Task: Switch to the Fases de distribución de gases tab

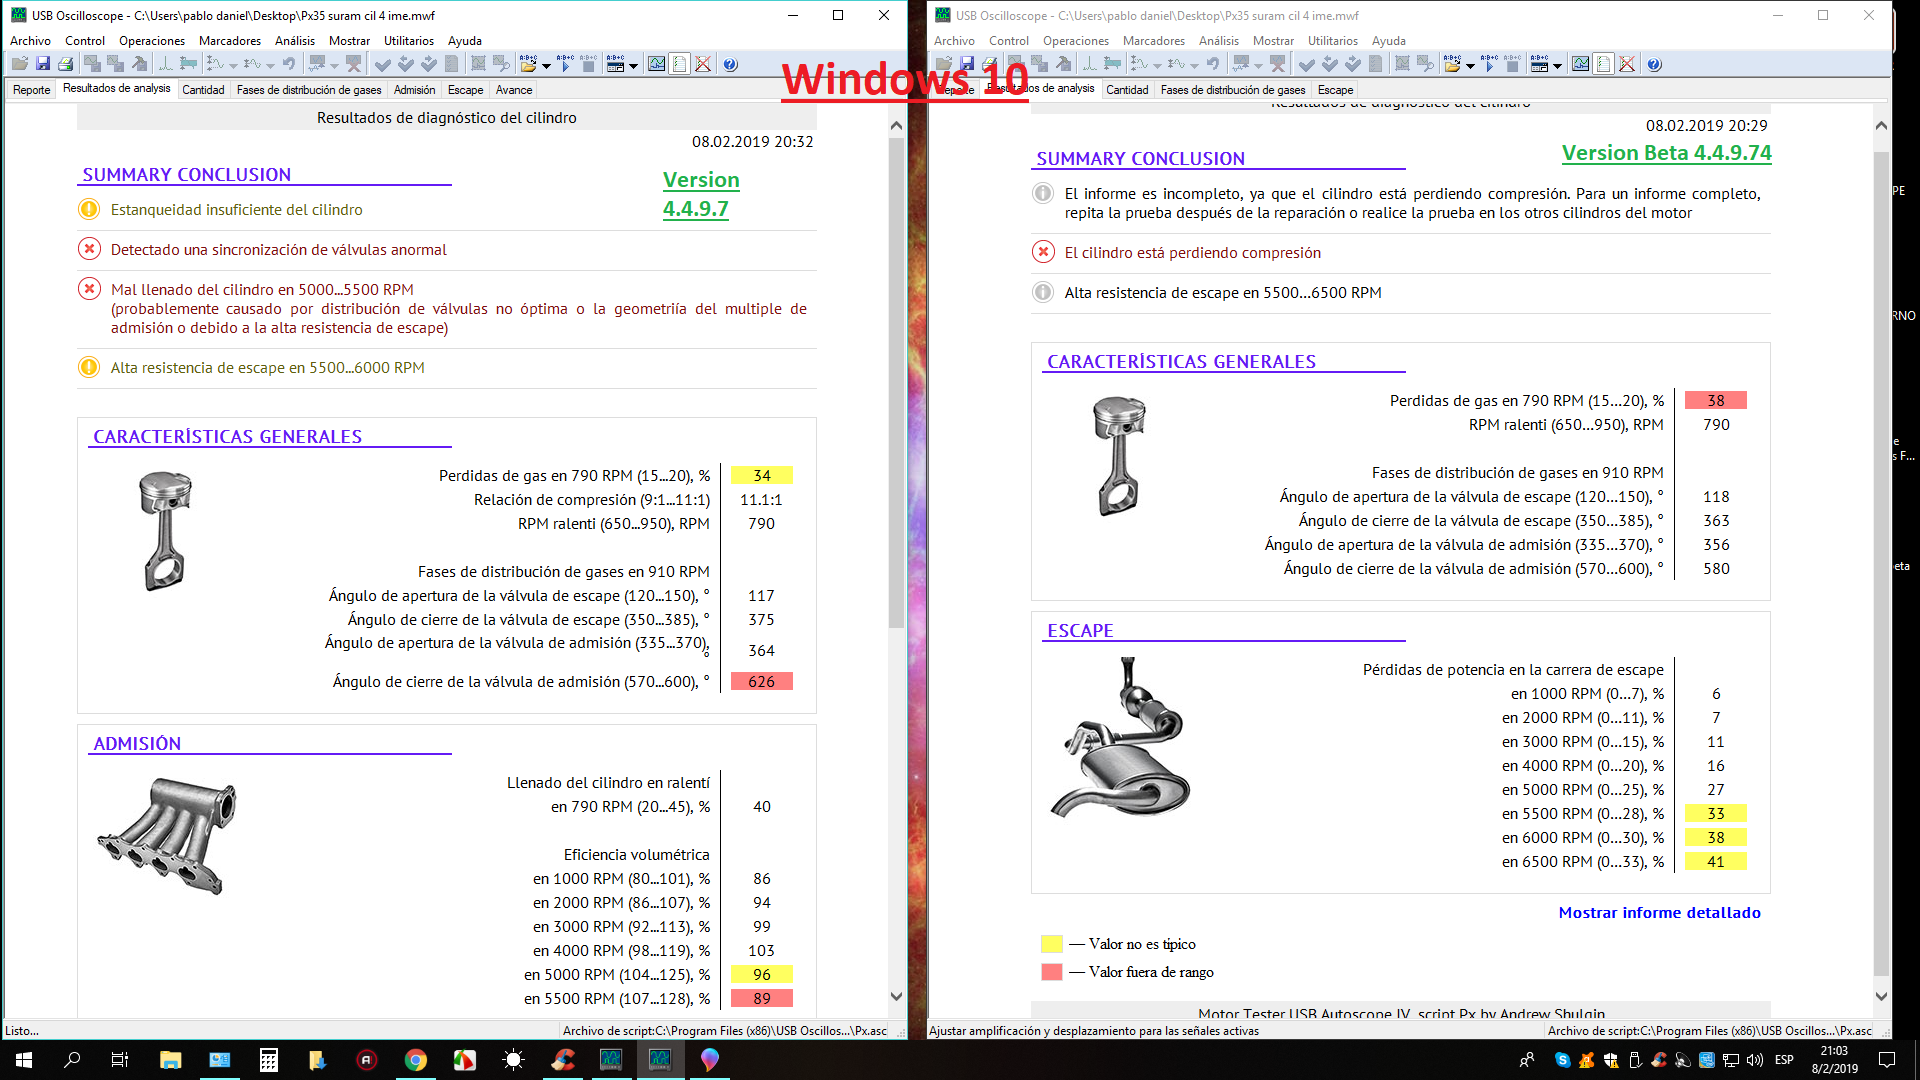Action: pos(310,89)
